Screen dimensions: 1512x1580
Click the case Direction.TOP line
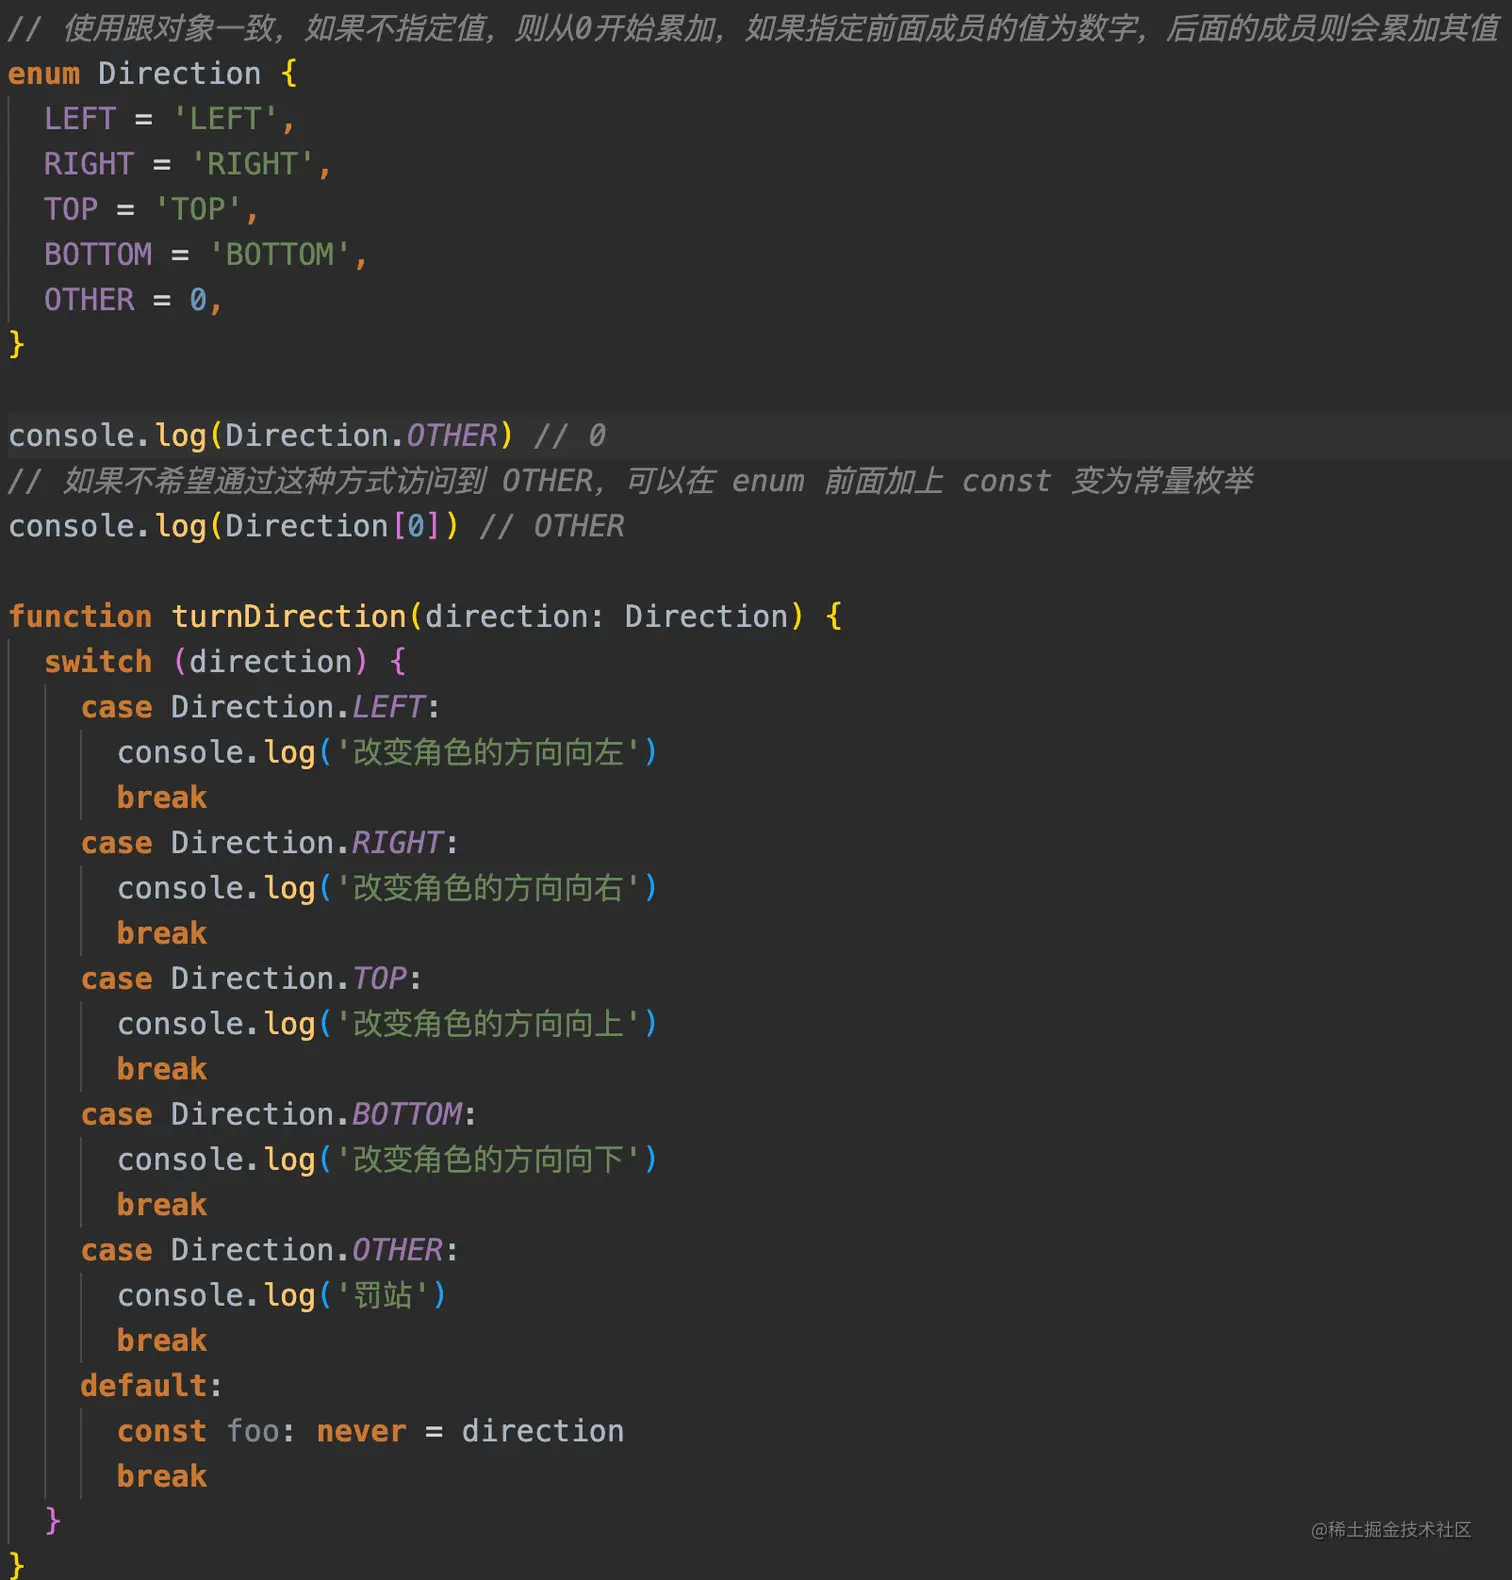(251, 978)
